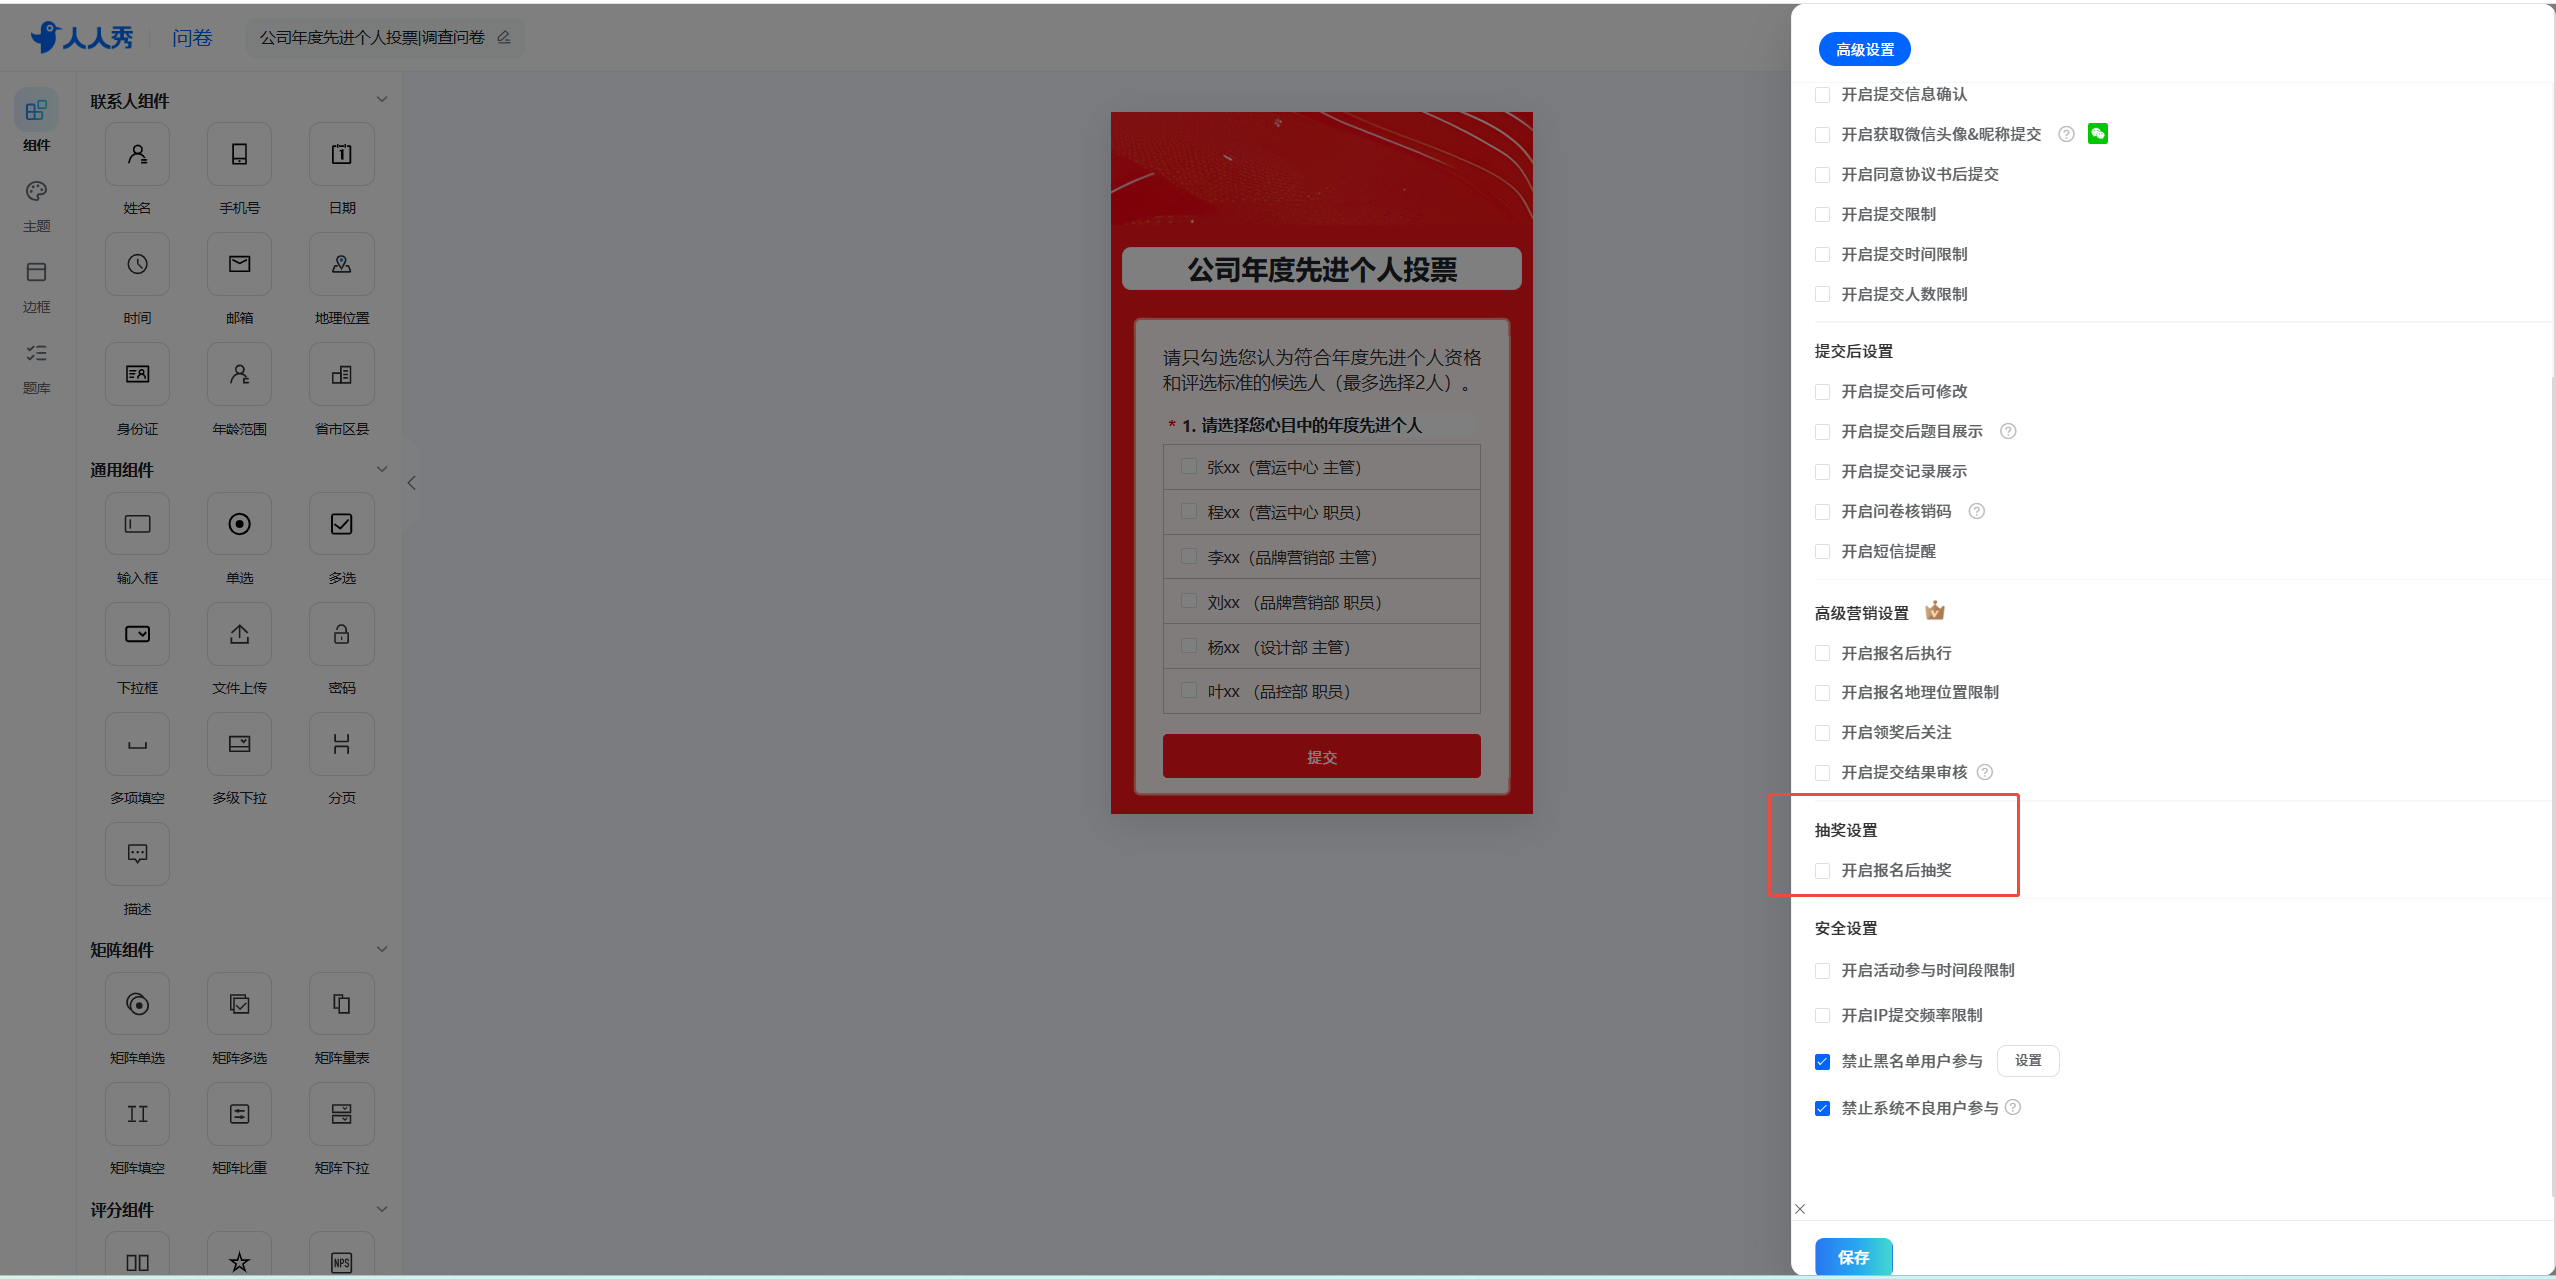The image size is (2556, 1279).
Task: Add the 矩阵单选 matrix radio component
Action: click(137, 1004)
